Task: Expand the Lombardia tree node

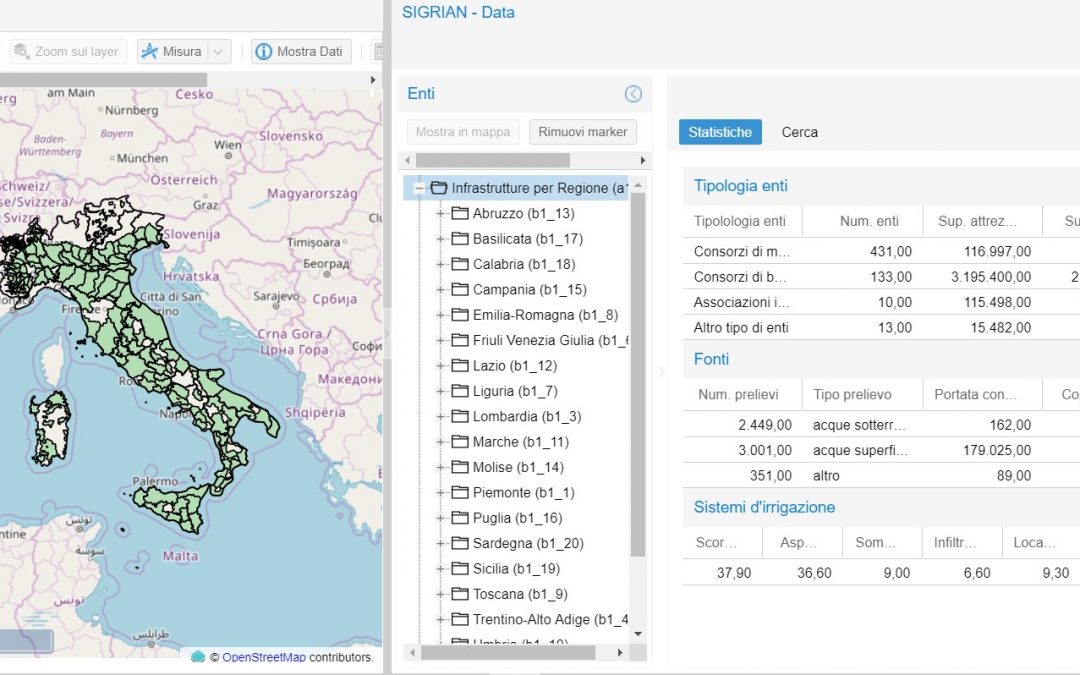Action: point(440,416)
